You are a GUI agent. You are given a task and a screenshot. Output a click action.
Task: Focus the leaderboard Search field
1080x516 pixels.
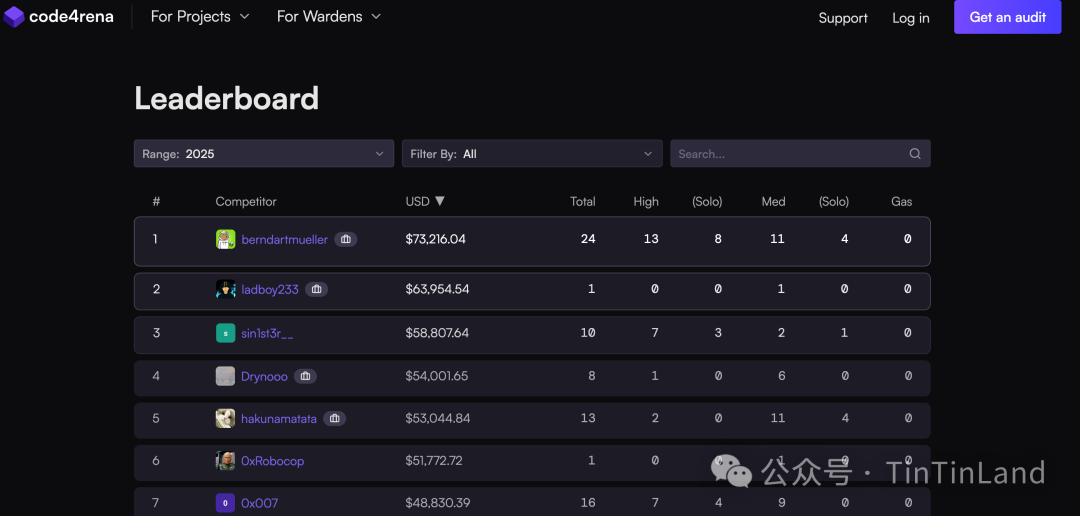pos(800,154)
